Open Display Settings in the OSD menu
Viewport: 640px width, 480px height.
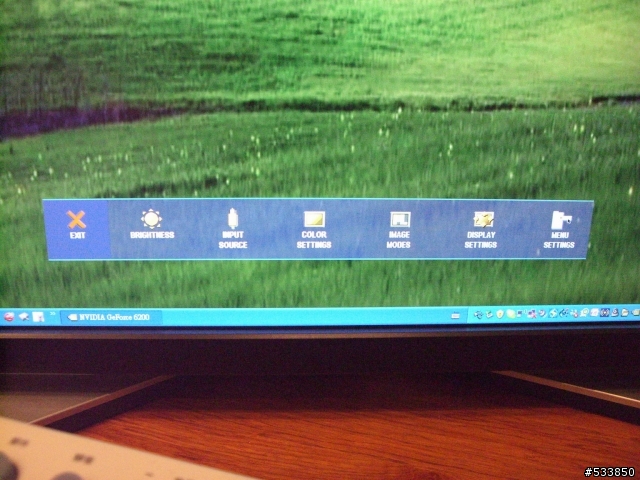pos(481,230)
